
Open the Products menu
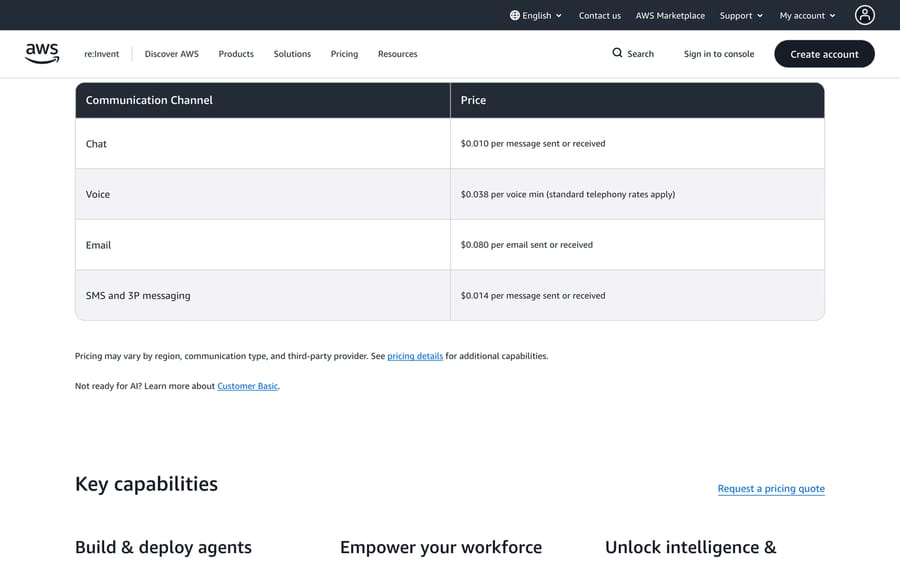236,54
